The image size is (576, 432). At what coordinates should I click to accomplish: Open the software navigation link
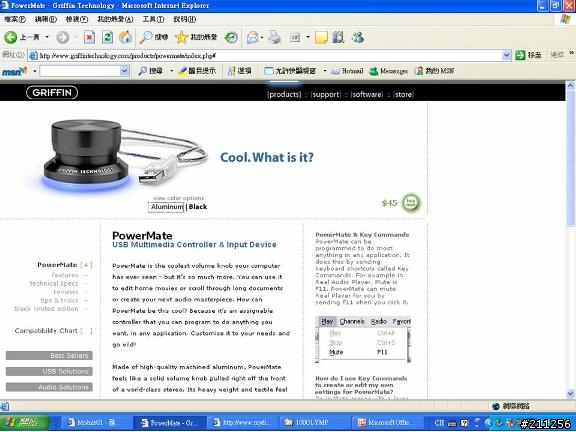367,94
